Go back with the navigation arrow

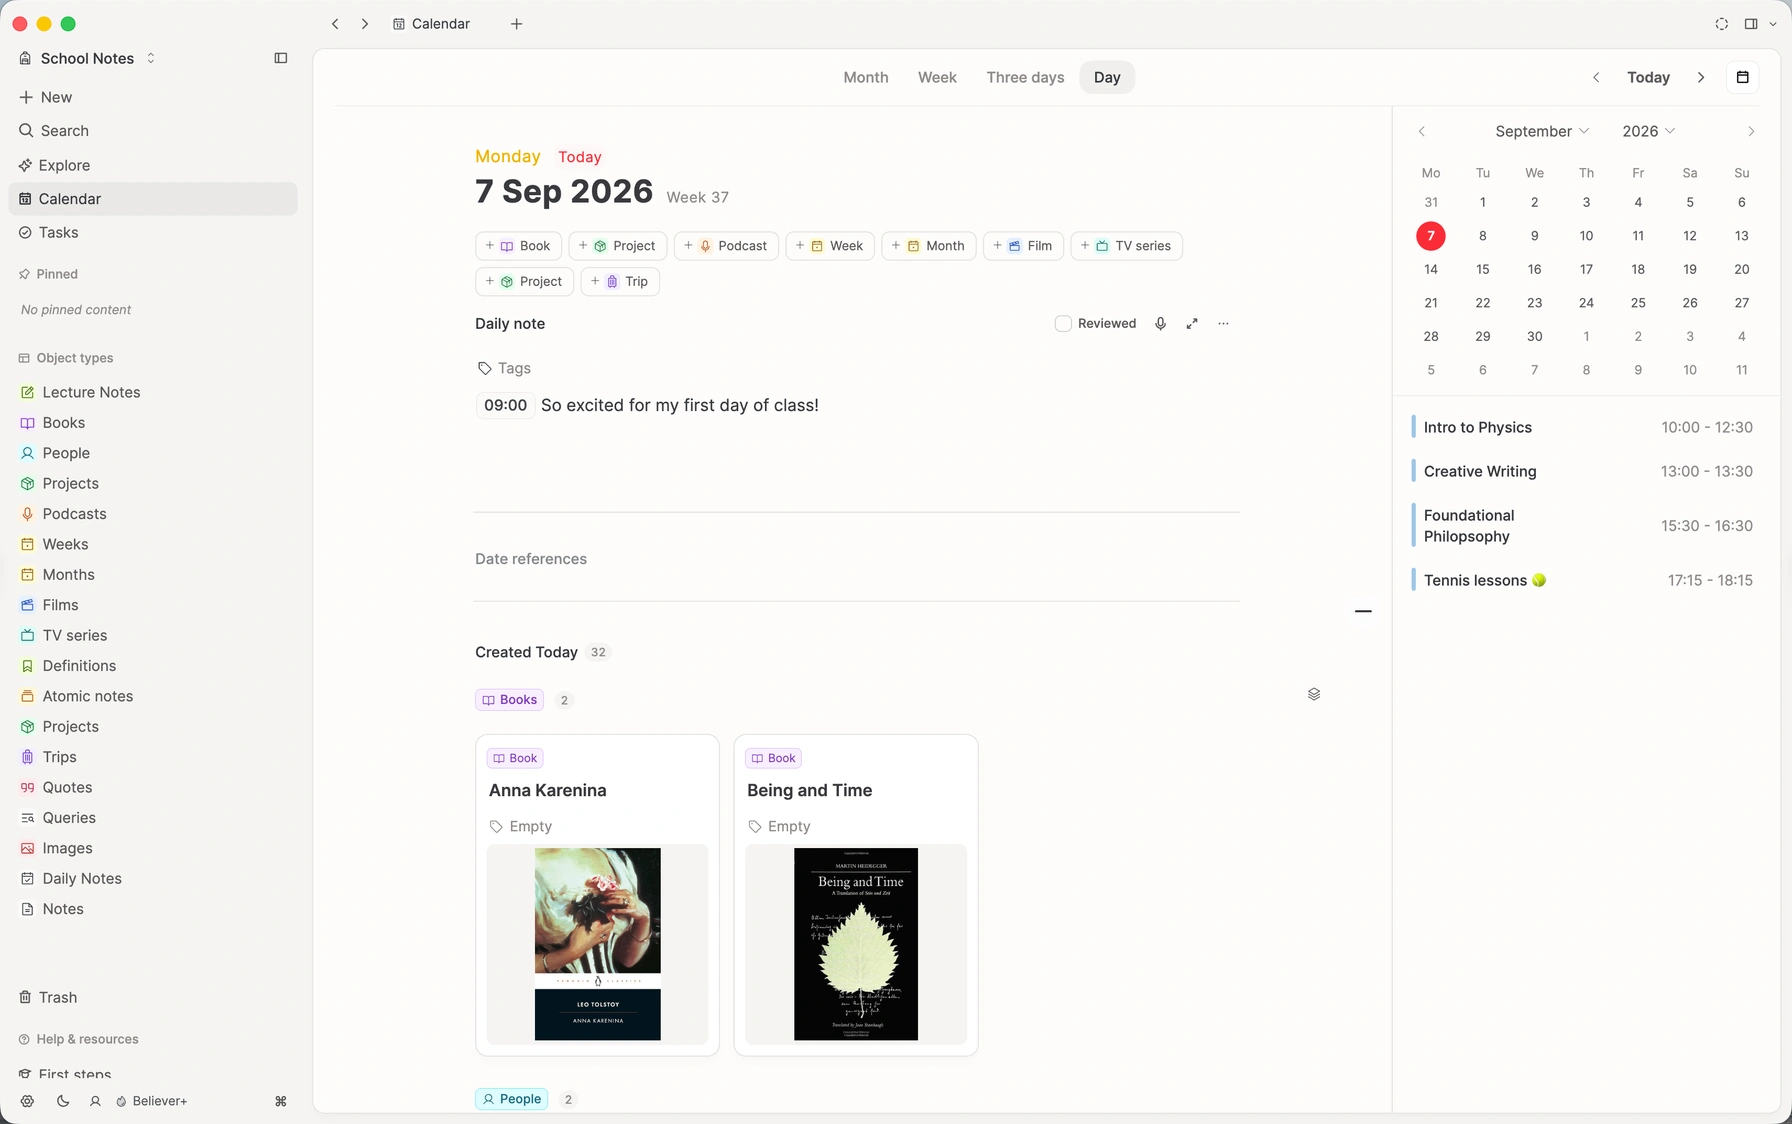pyautogui.click(x=335, y=24)
